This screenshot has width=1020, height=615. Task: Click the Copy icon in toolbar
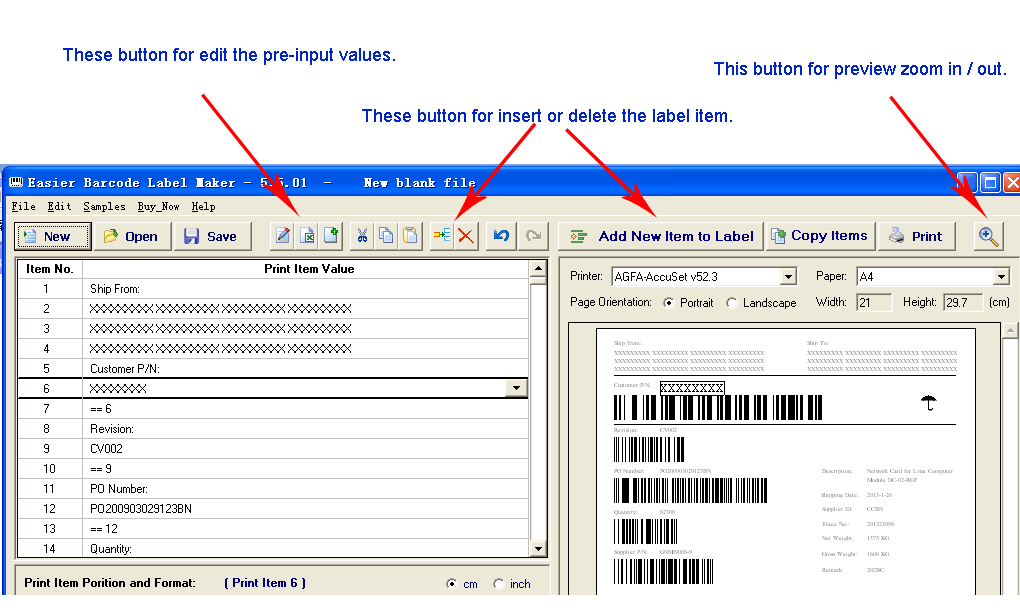[386, 236]
